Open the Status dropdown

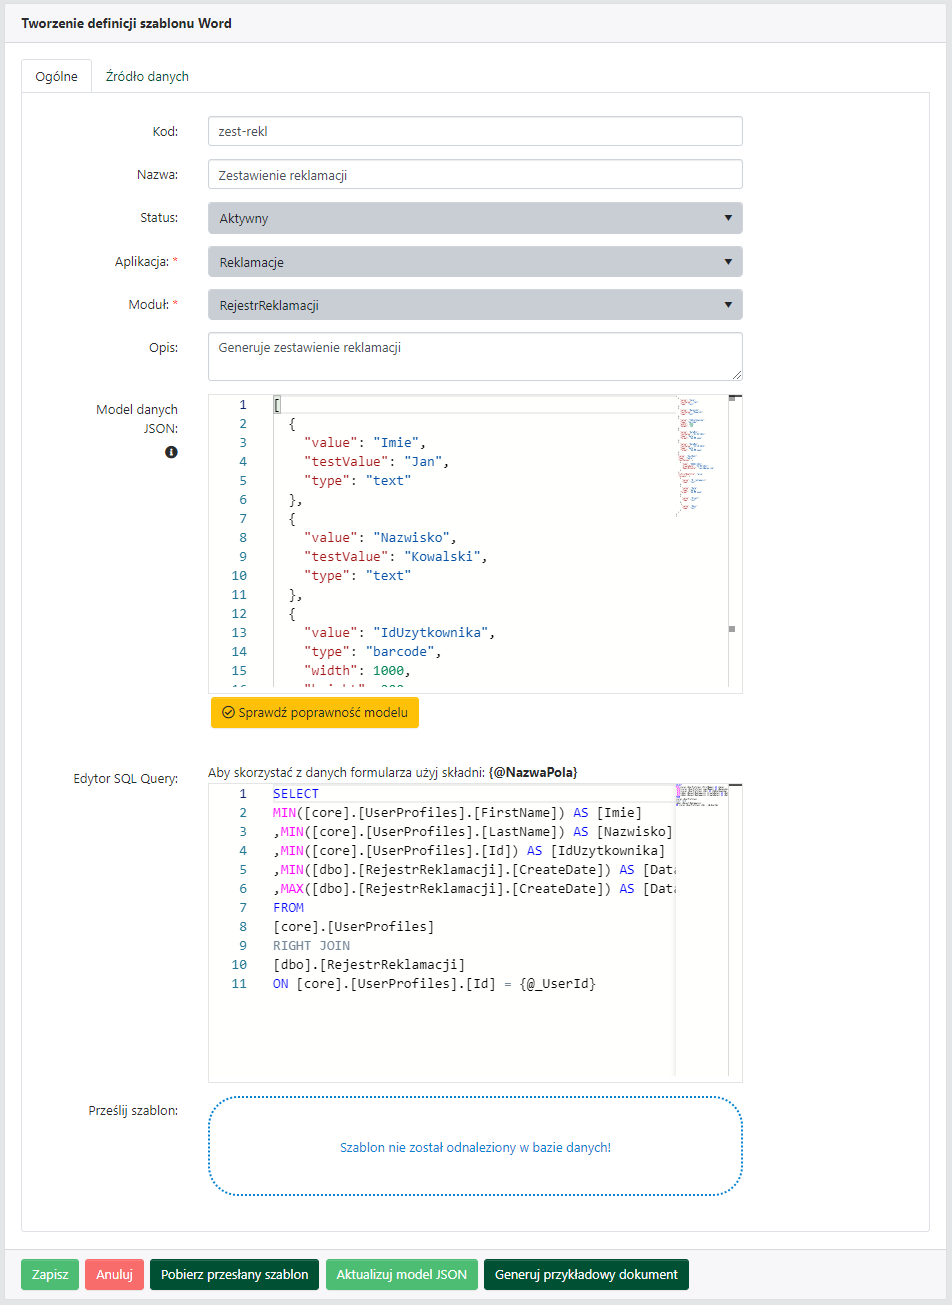[x=475, y=218]
